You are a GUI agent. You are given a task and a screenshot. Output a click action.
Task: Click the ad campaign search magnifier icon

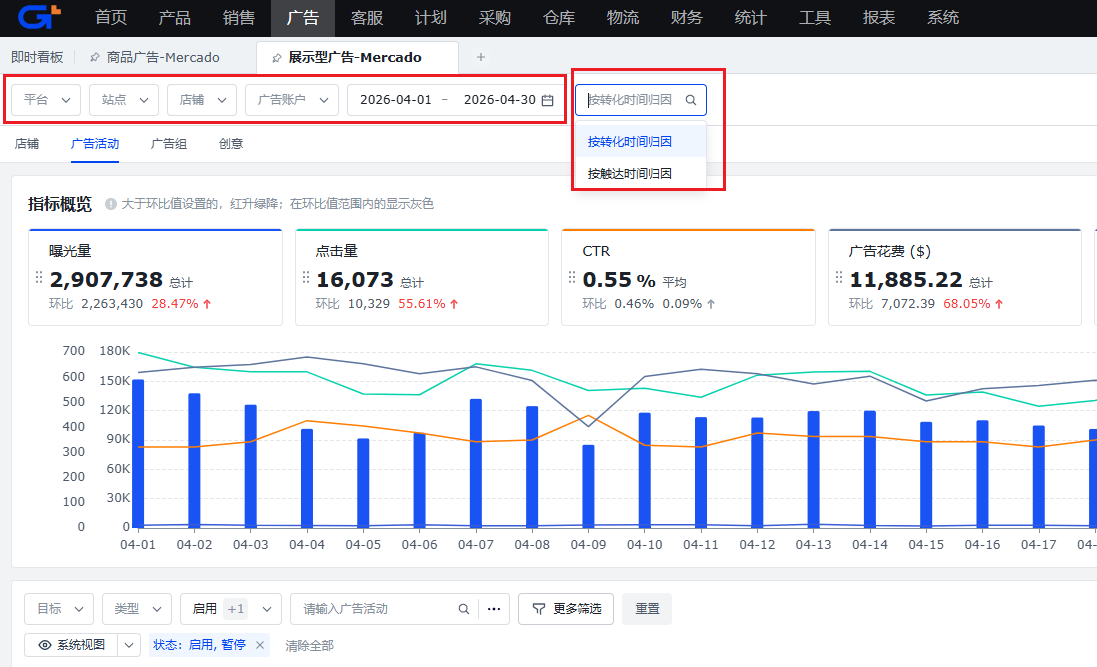464,609
